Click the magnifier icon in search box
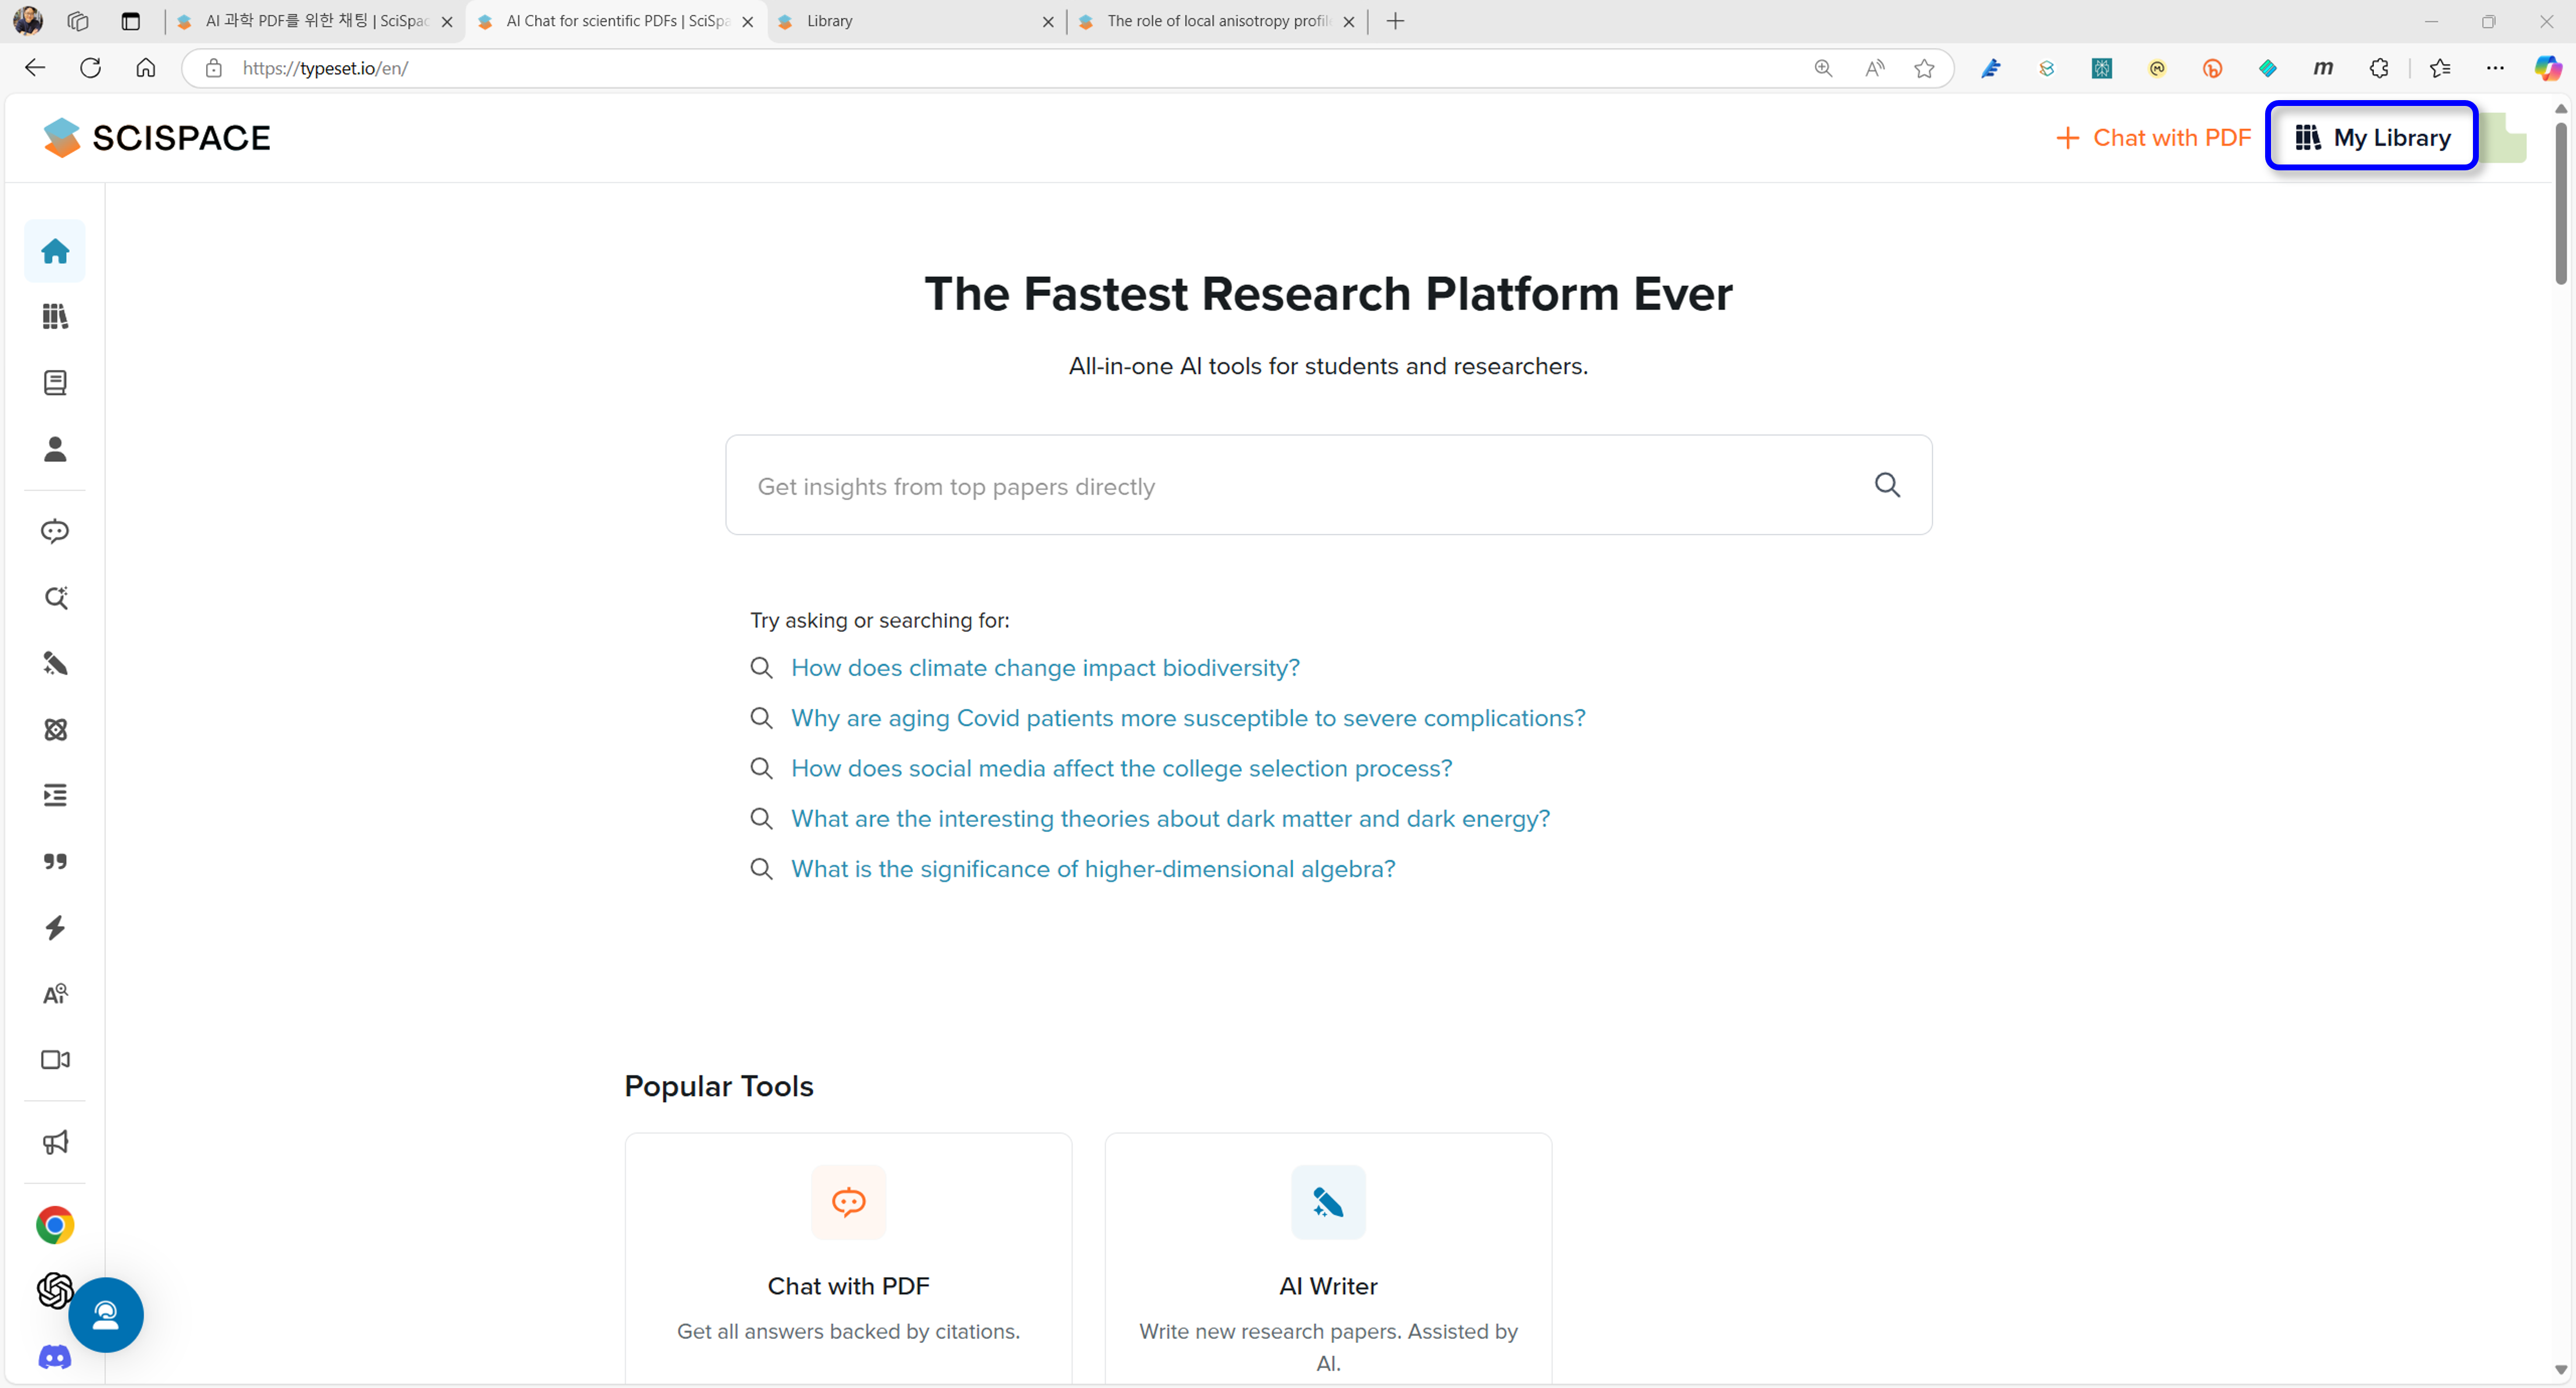This screenshot has width=2576, height=1388. [x=1886, y=485]
